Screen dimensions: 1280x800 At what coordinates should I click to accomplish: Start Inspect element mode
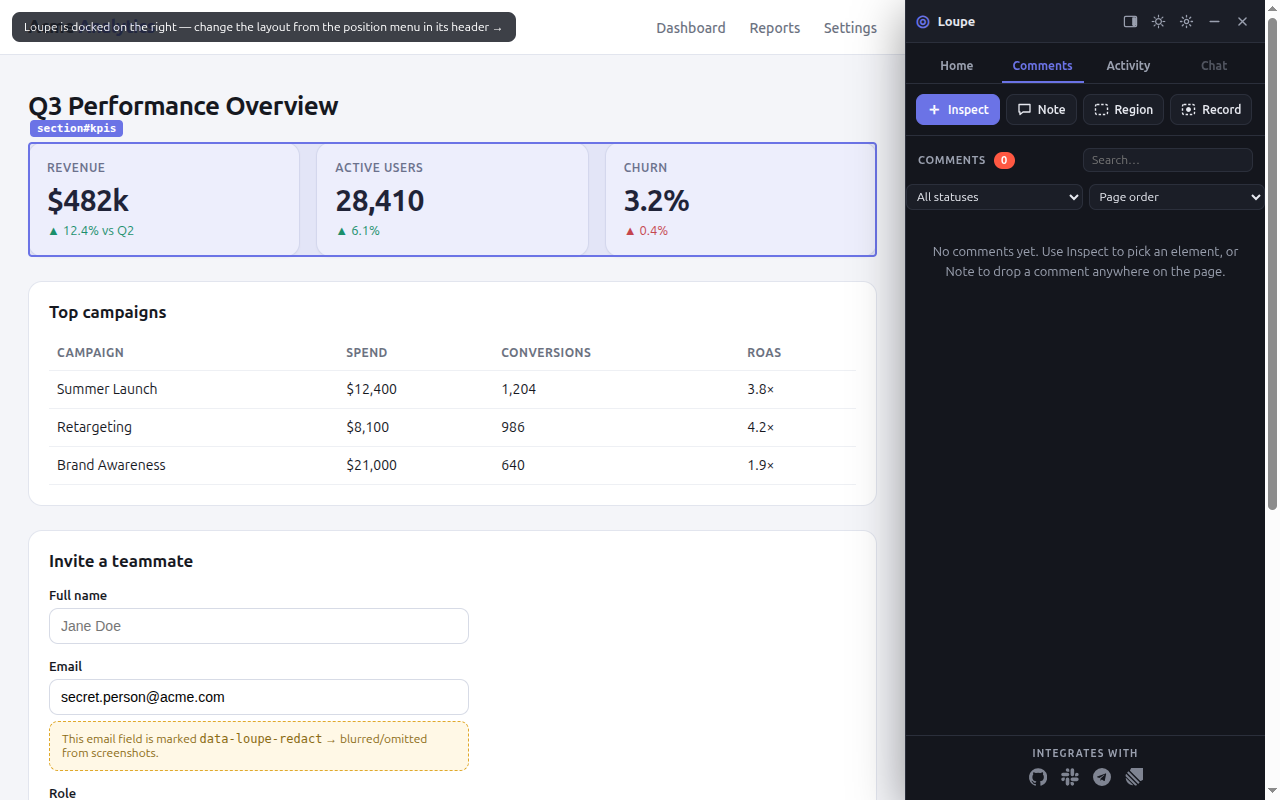click(x=958, y=110)
